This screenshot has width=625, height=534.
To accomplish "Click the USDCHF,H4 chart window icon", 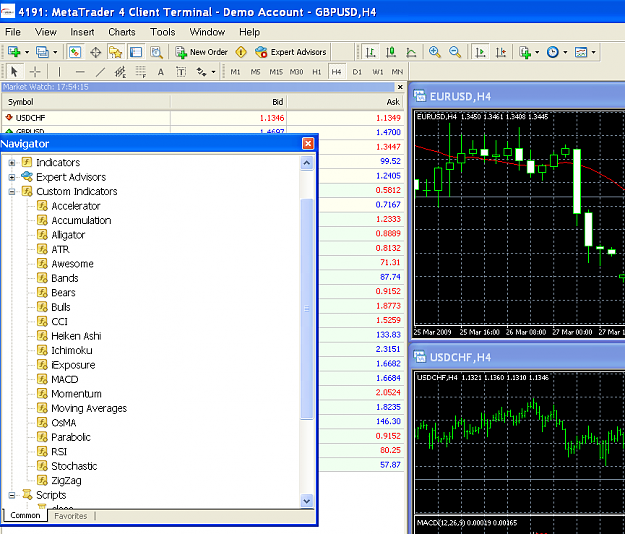I will pos(419,357).
